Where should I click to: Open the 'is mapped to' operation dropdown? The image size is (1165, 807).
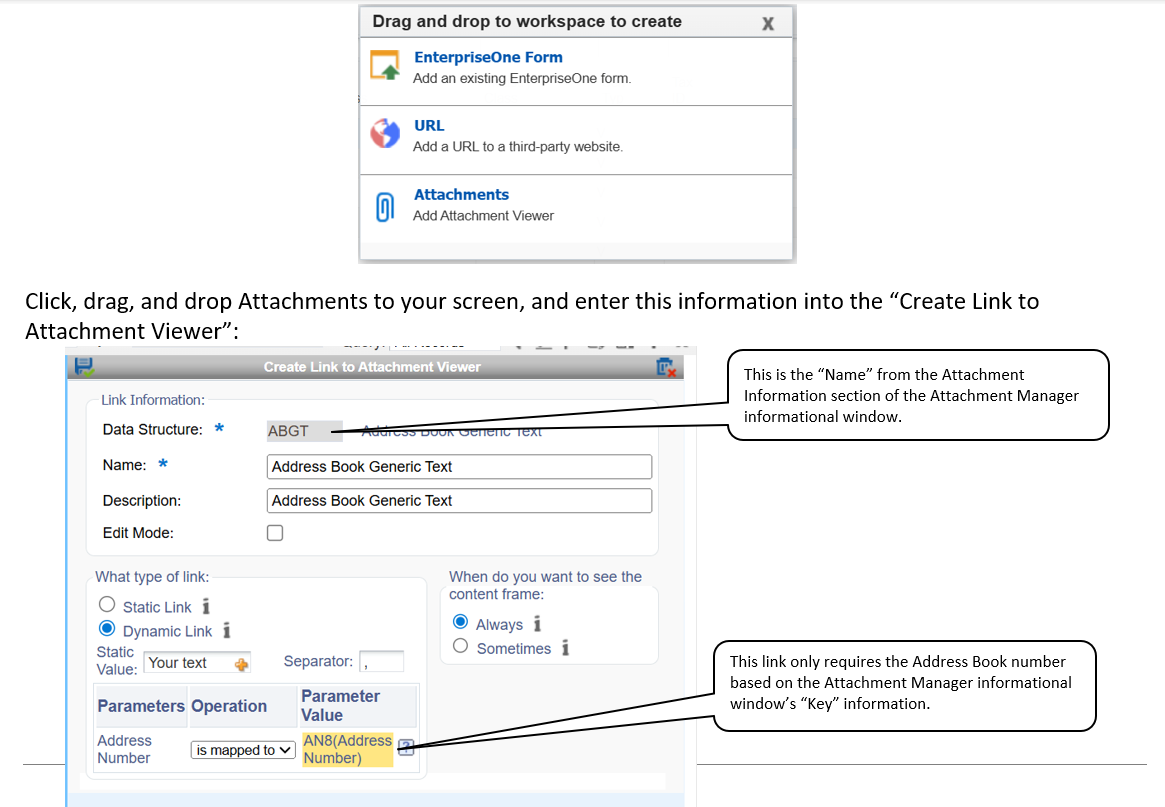[x=243, y=750]
